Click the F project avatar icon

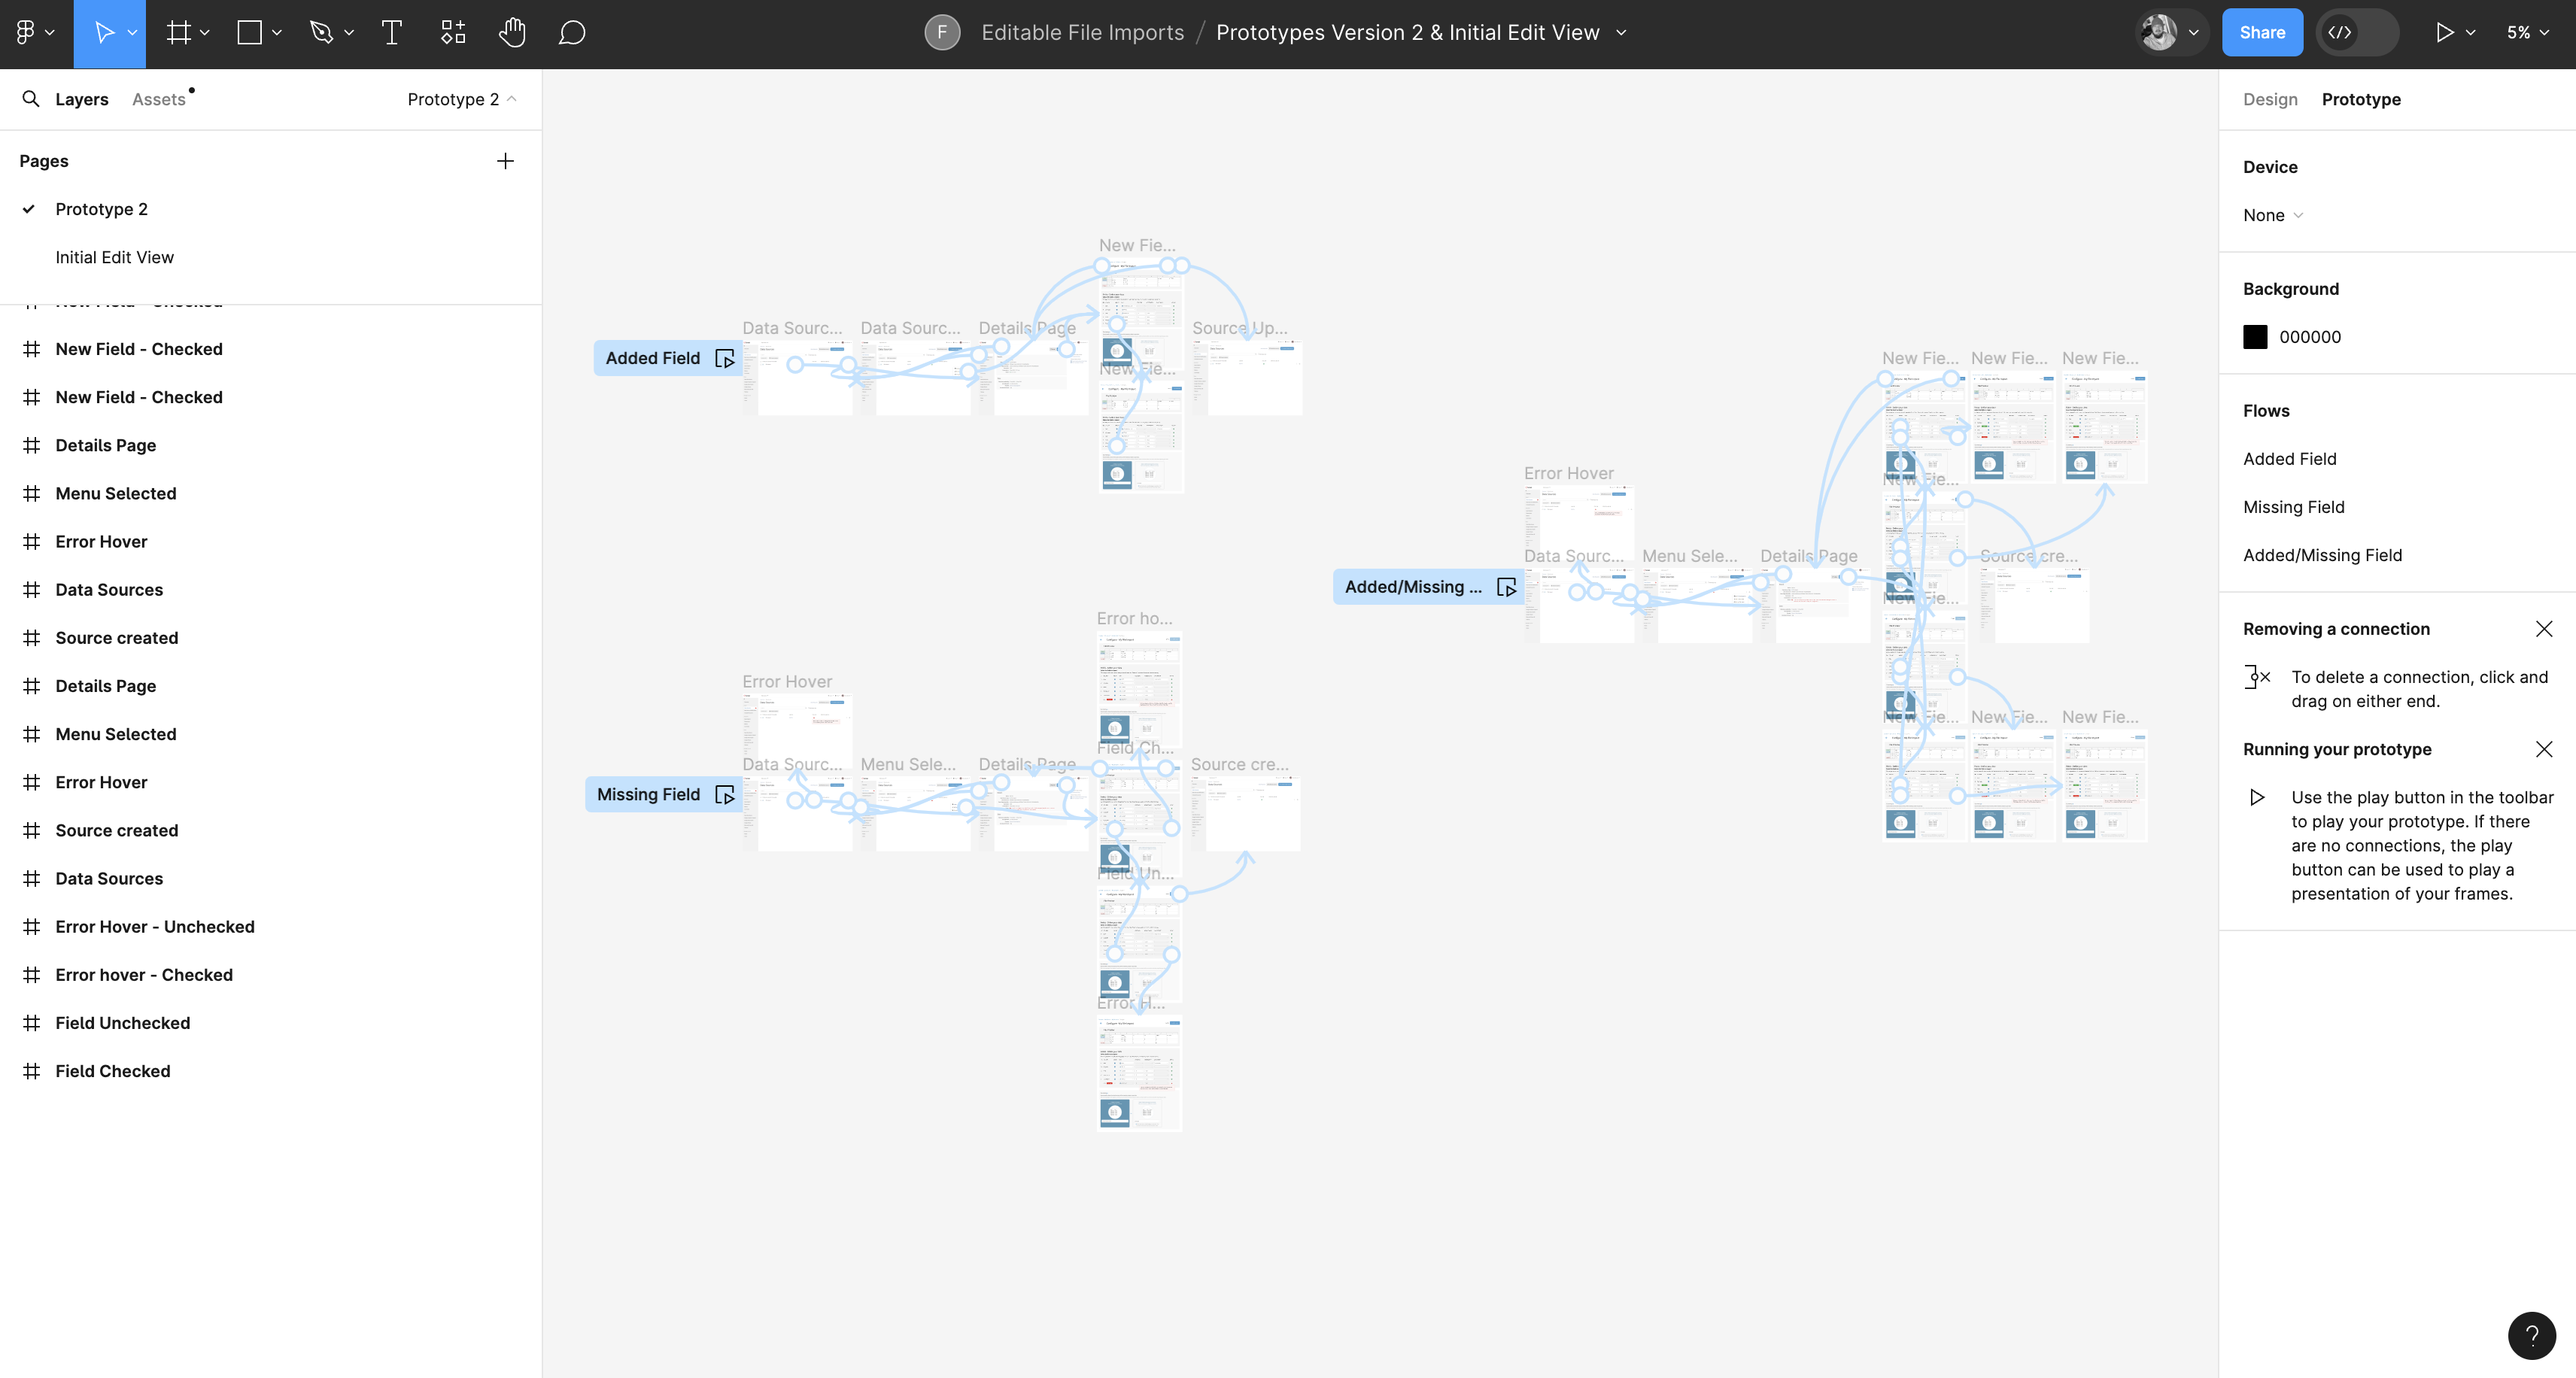point(942,33)
